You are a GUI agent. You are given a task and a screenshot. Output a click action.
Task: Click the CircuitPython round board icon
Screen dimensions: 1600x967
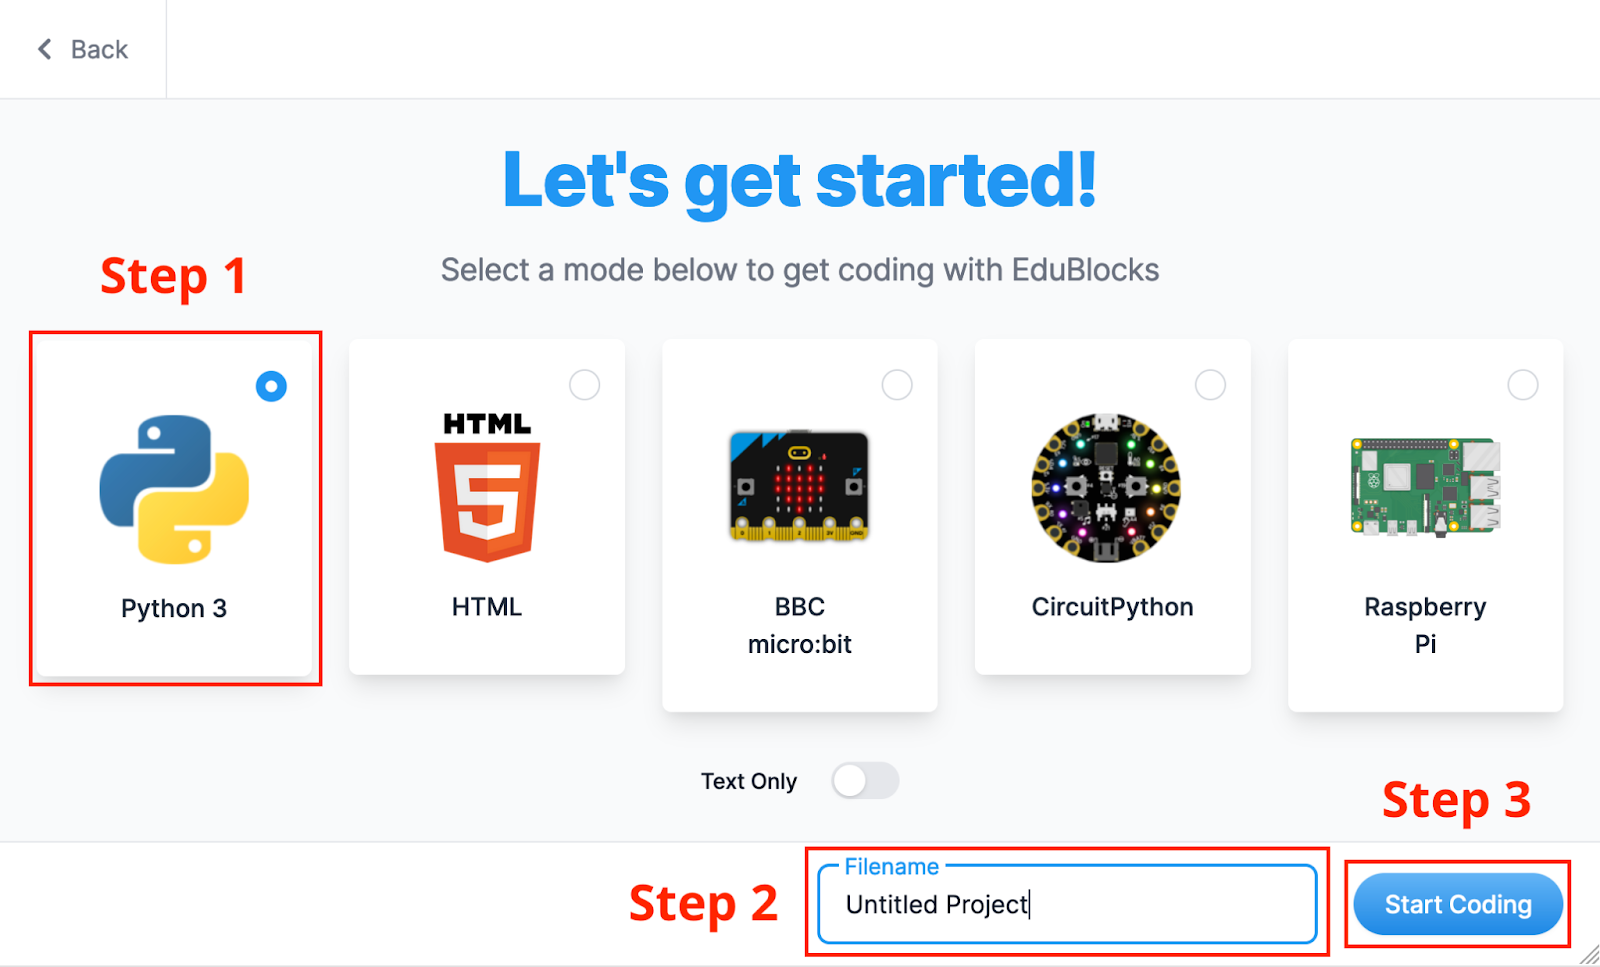[x=1106, y=488]
